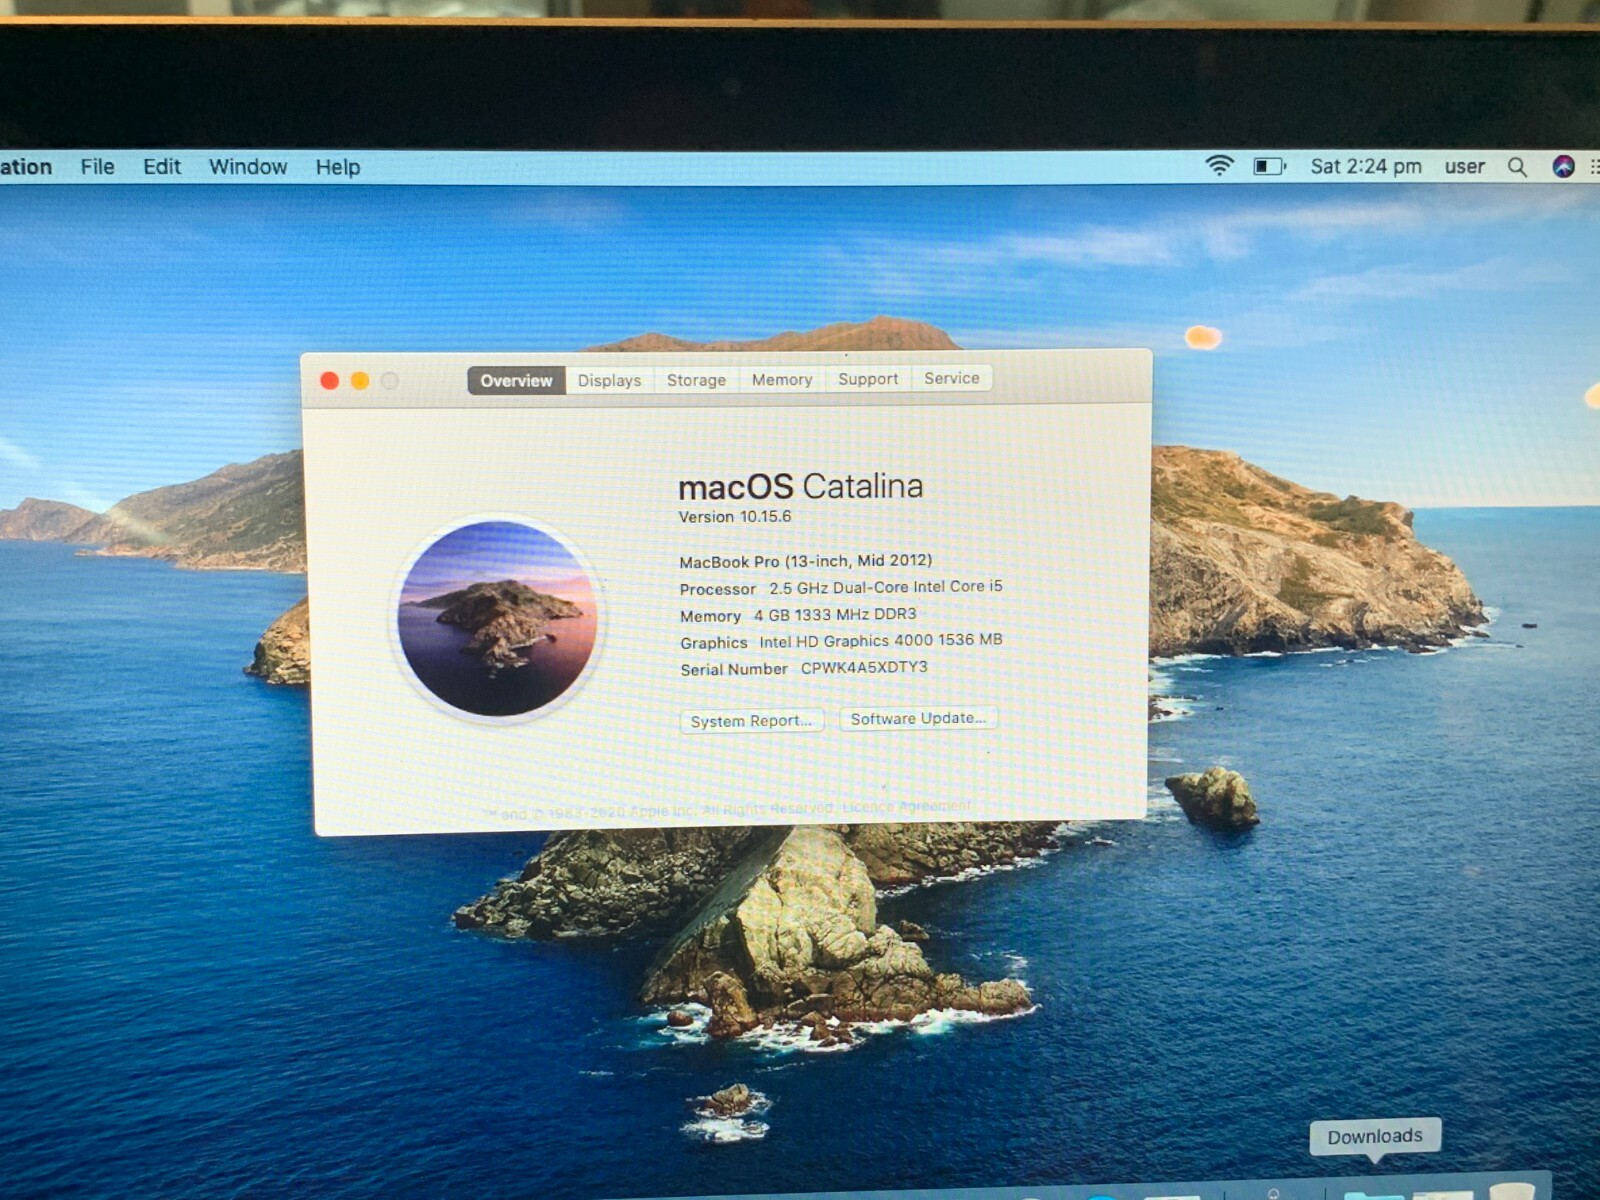Open the Notification Centre icon in the menu bar
The width and height of the screenshot is (1600, 1200).
pyautogui.click(x=1594, y=166)
